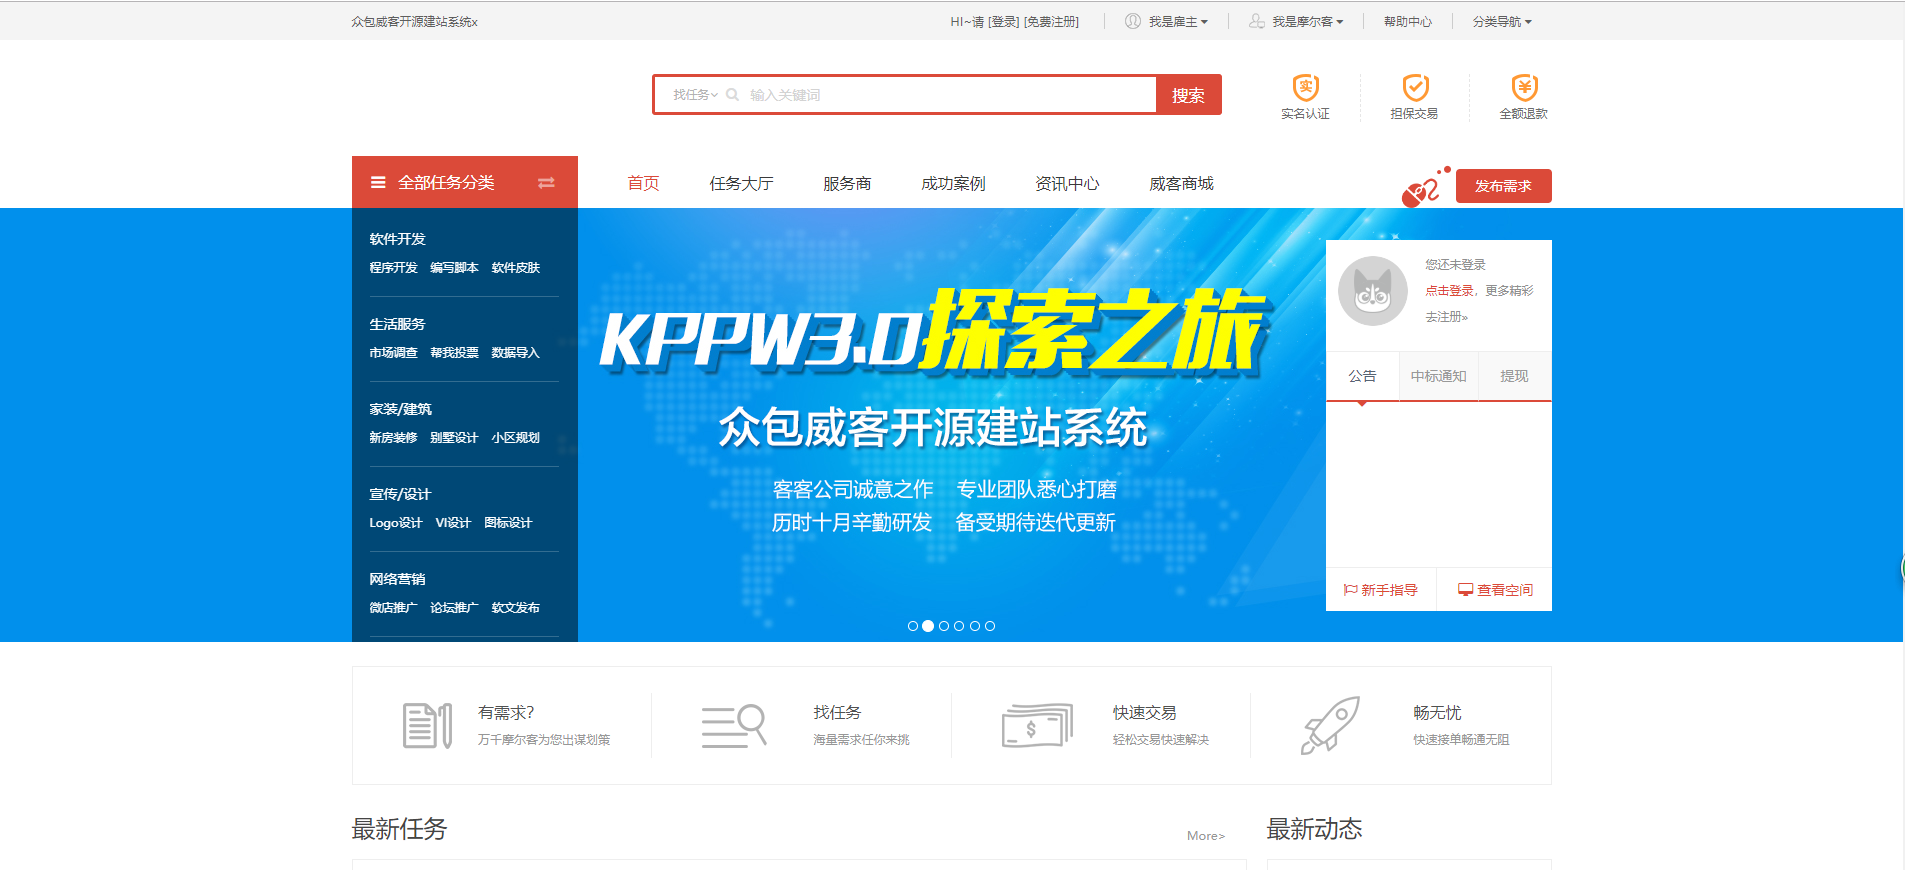
Task: Click the rocket icon next to 畅无忧
Action: point(1331,725)
